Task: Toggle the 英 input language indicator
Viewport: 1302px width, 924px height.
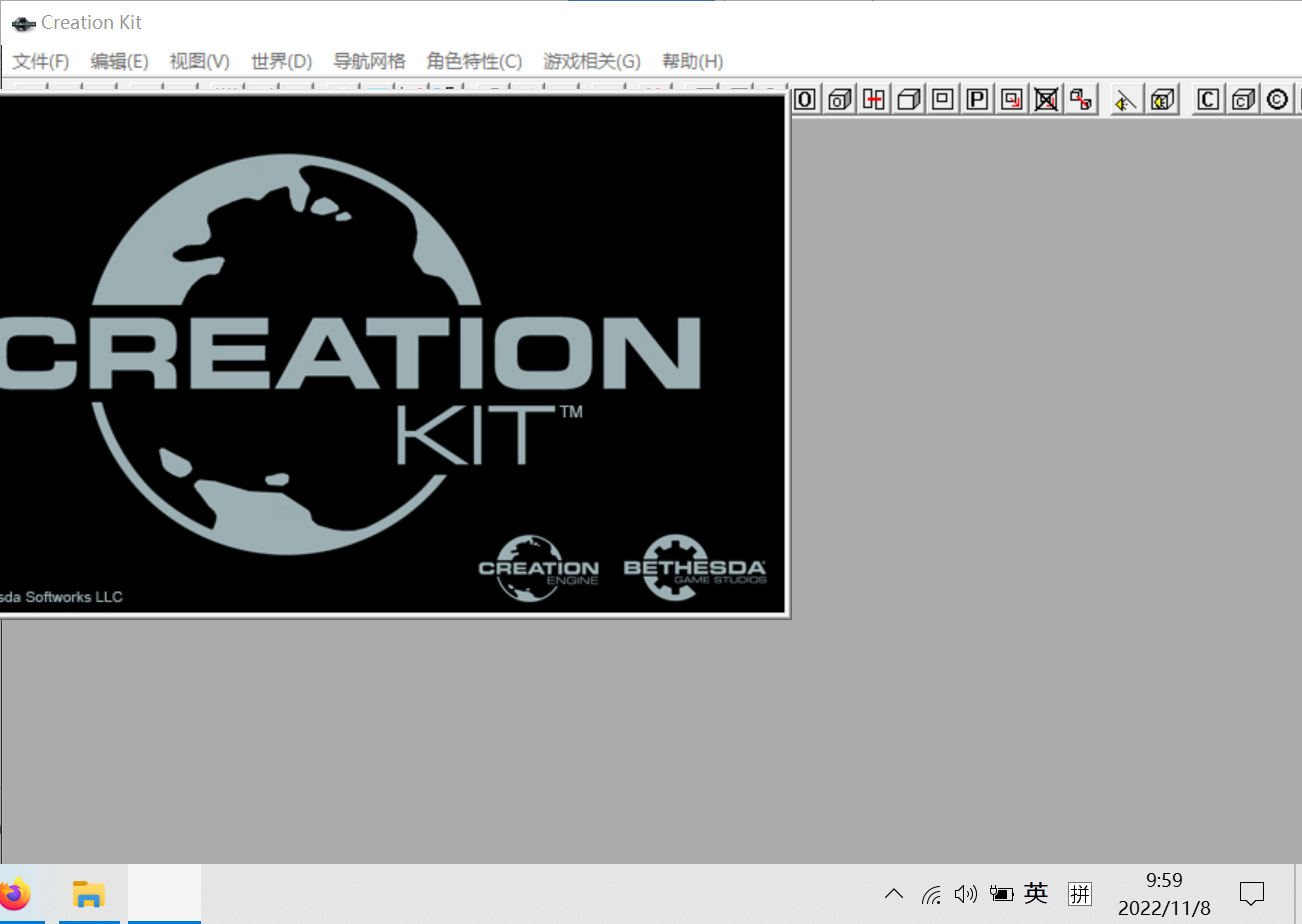Action: point(1036,893)
